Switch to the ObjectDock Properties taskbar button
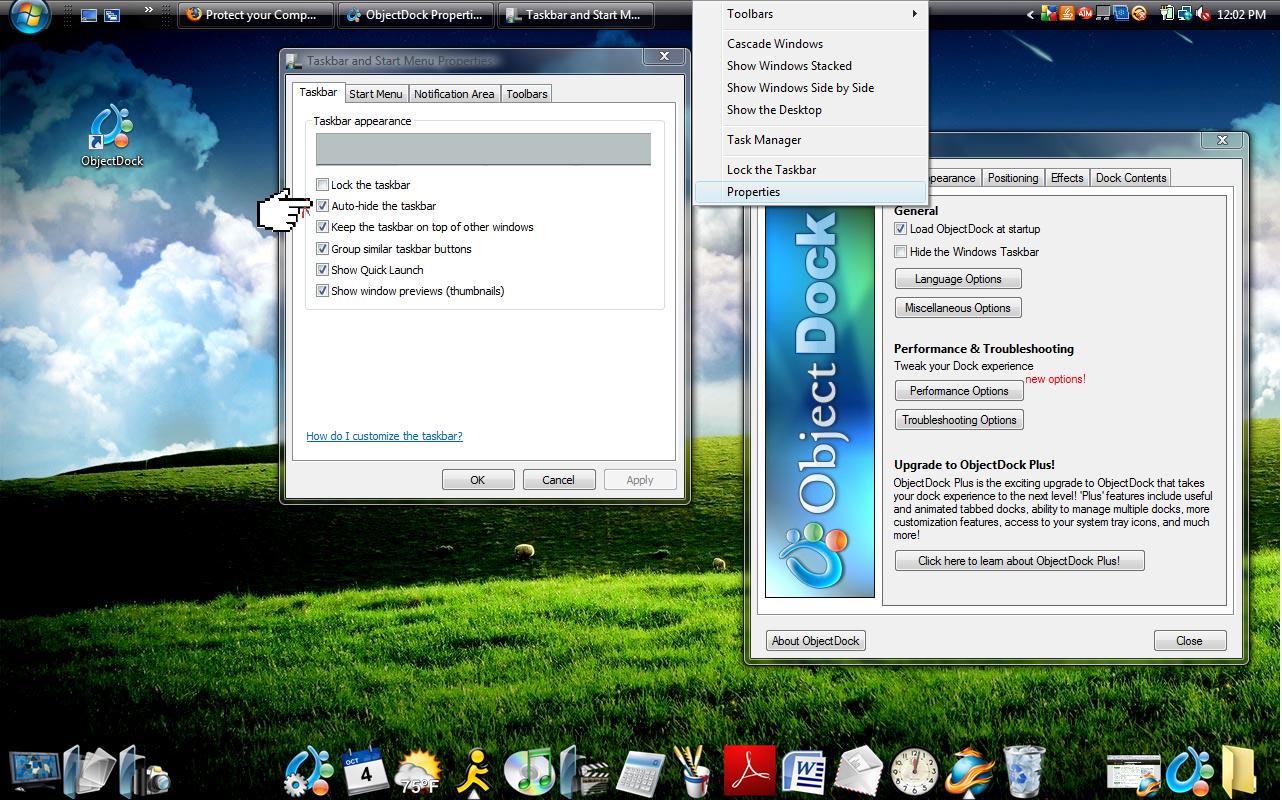The image size is (1282, 800). [416, 15]
